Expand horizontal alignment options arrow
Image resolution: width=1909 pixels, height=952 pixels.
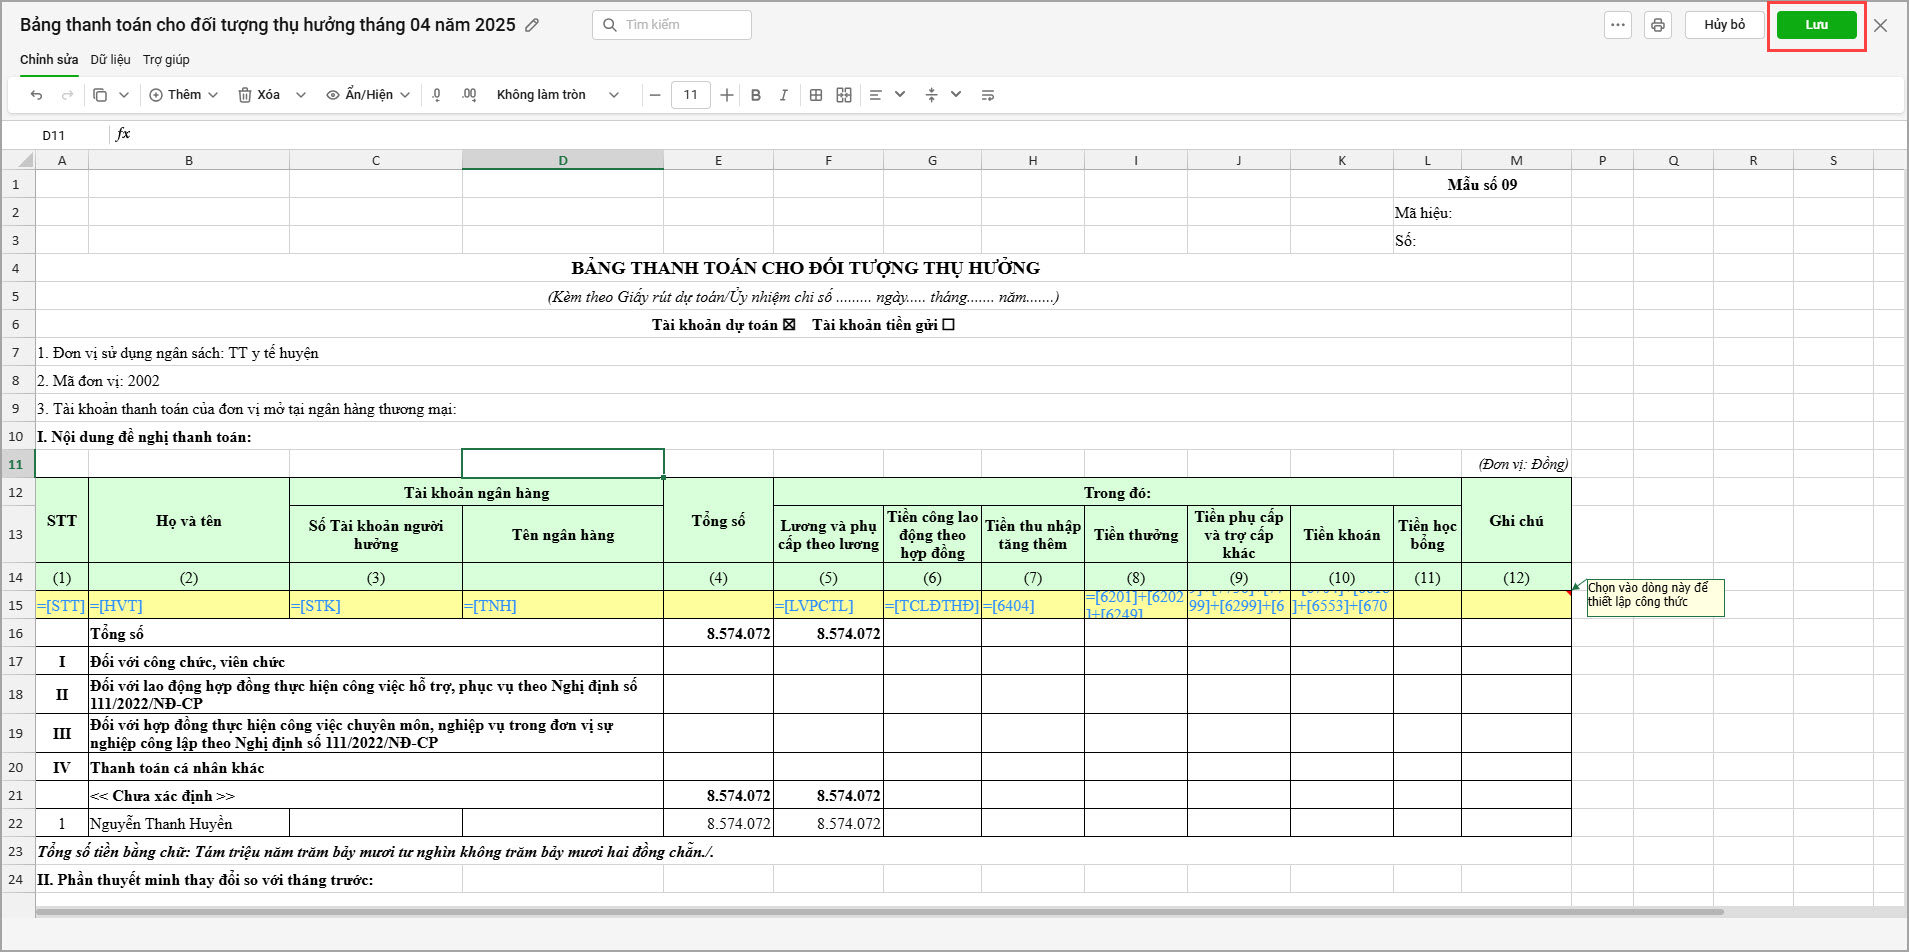coord(900,95)
